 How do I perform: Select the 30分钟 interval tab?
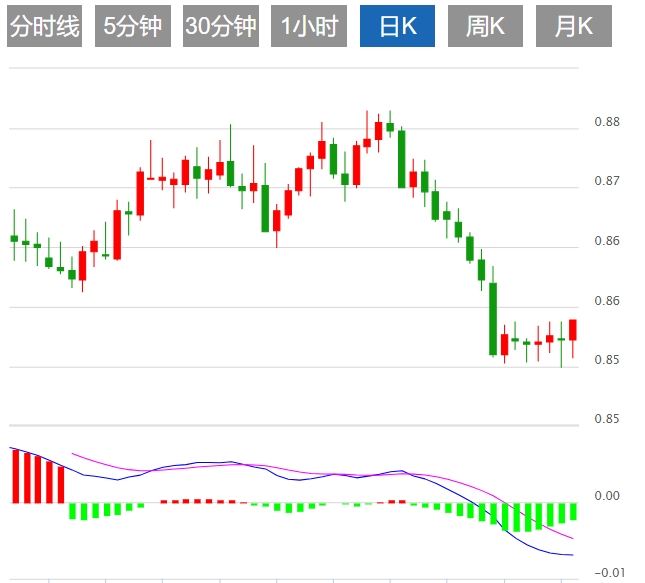(221, 26)
